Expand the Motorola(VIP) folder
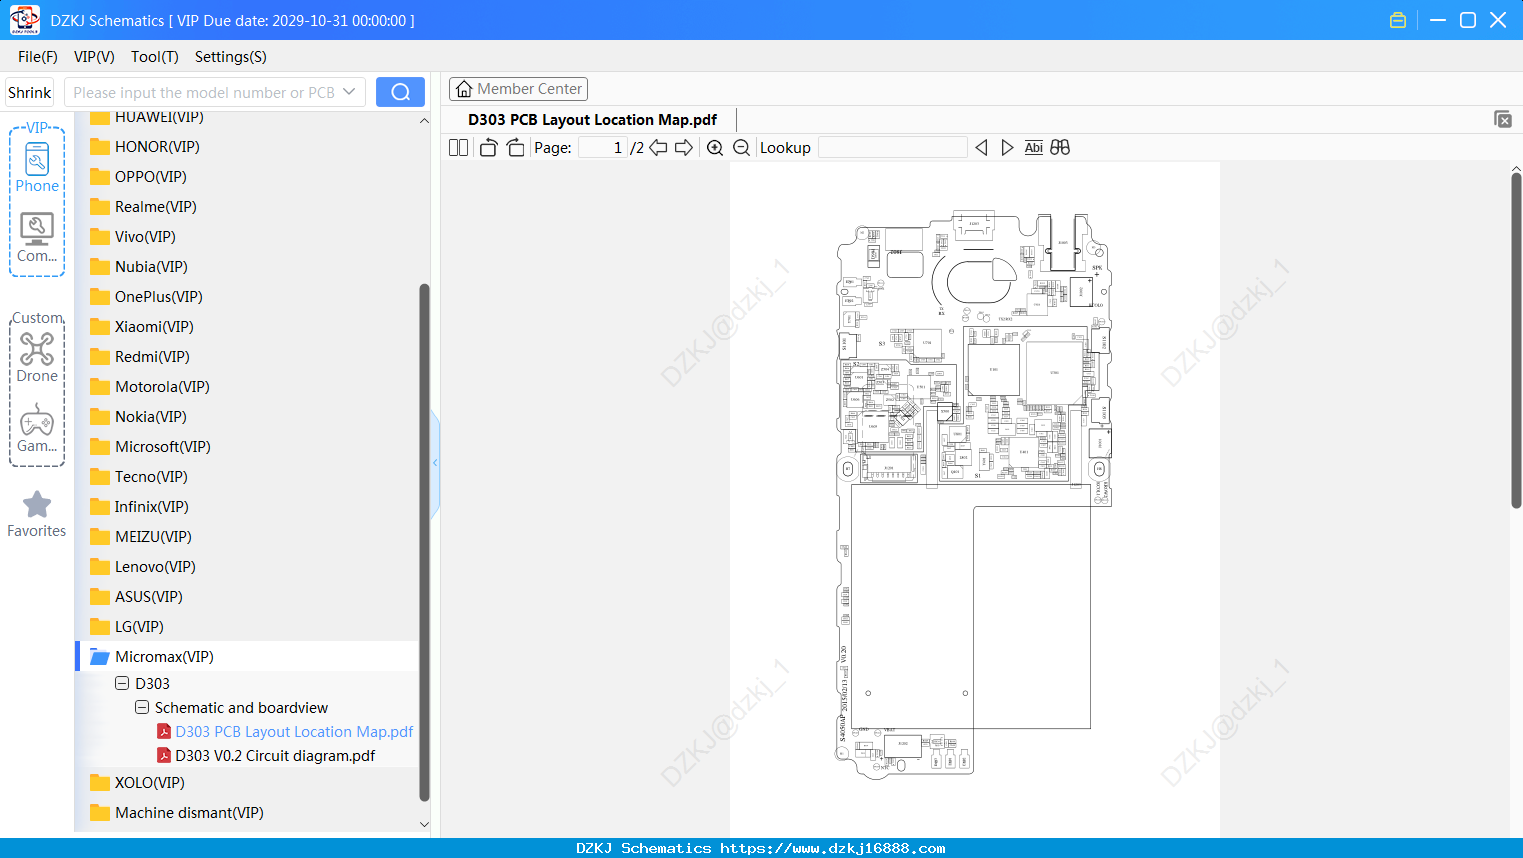Screen dimensions: 1523x858 (x=150, y=387)
